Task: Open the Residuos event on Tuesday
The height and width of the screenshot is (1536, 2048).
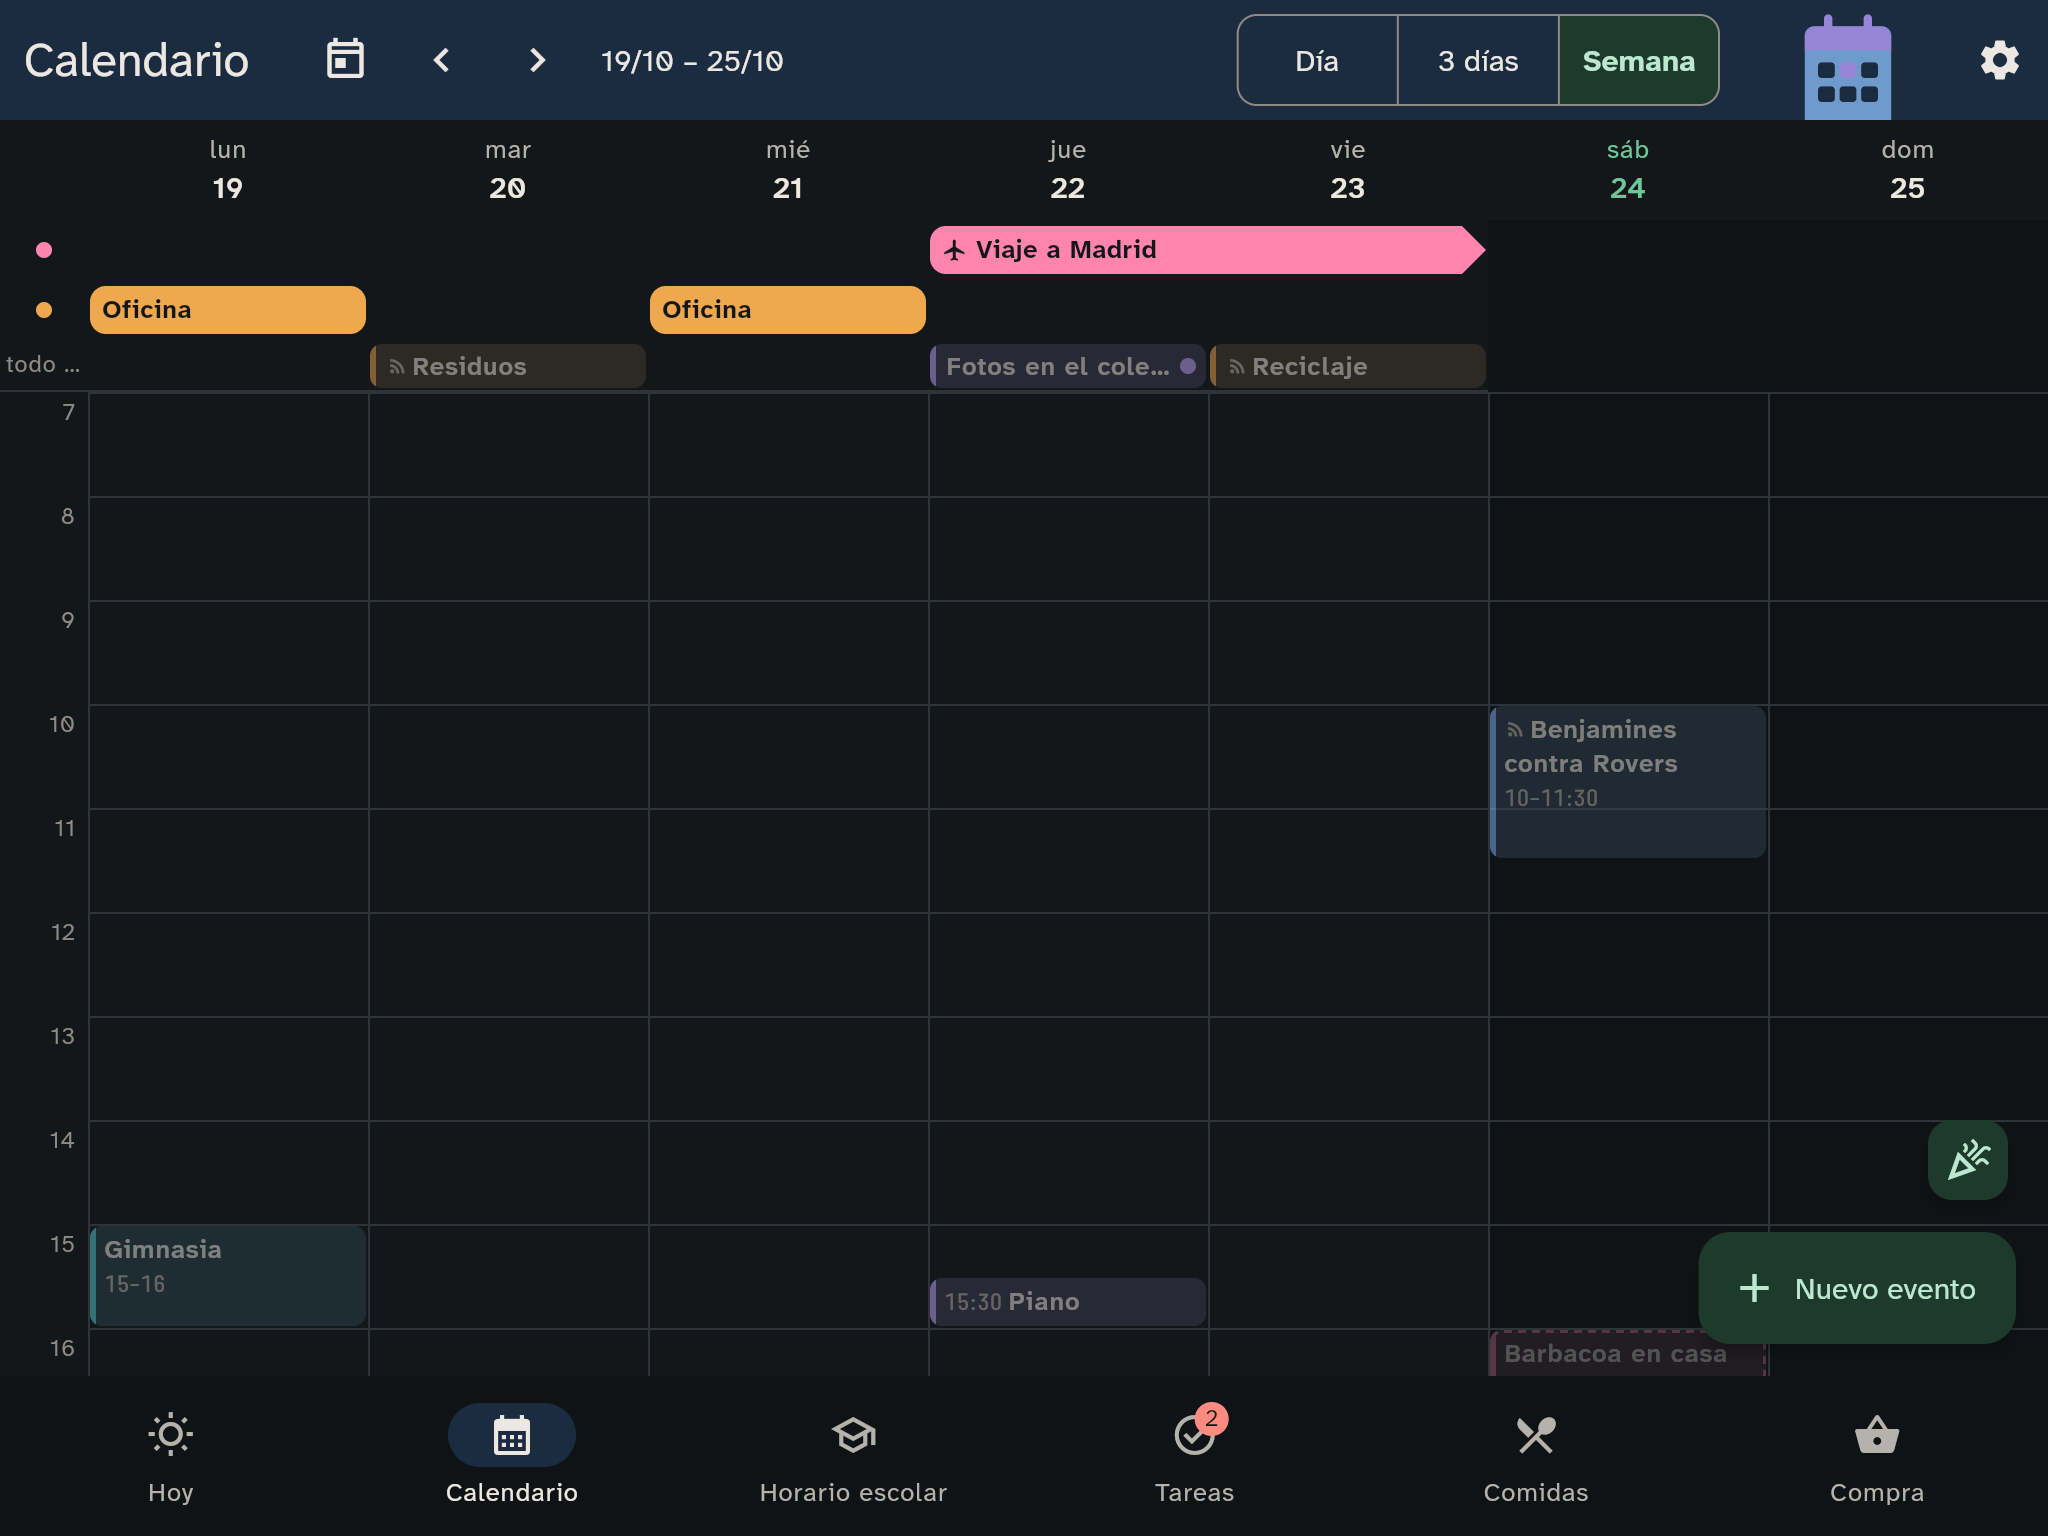Action: (x=508, y=366)
